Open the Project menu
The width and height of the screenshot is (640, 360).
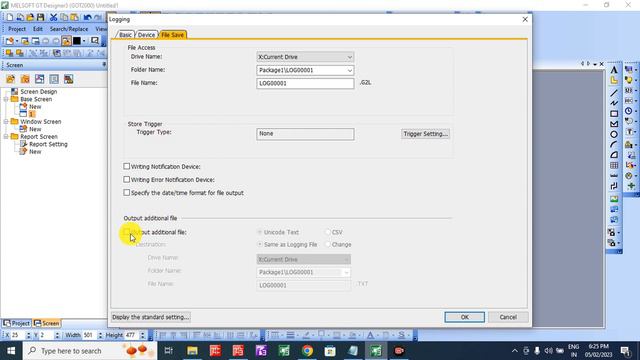(x=17, y=29)
